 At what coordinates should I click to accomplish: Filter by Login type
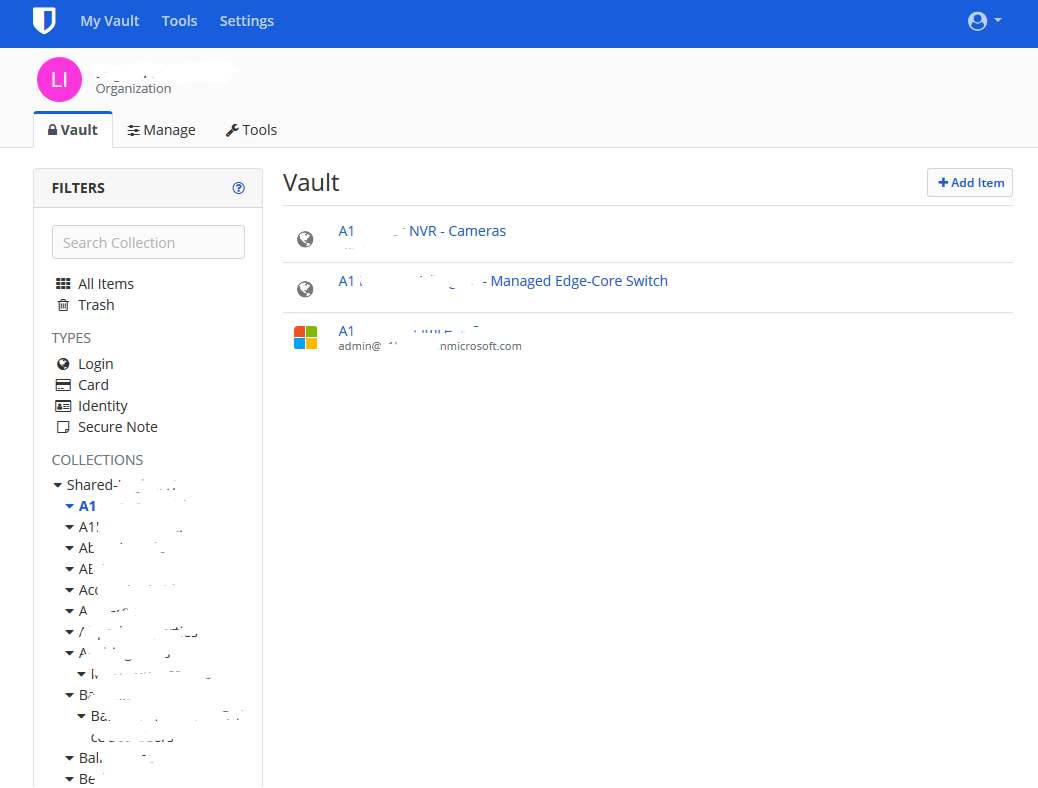pyautogui.click(x=95, y=364)
